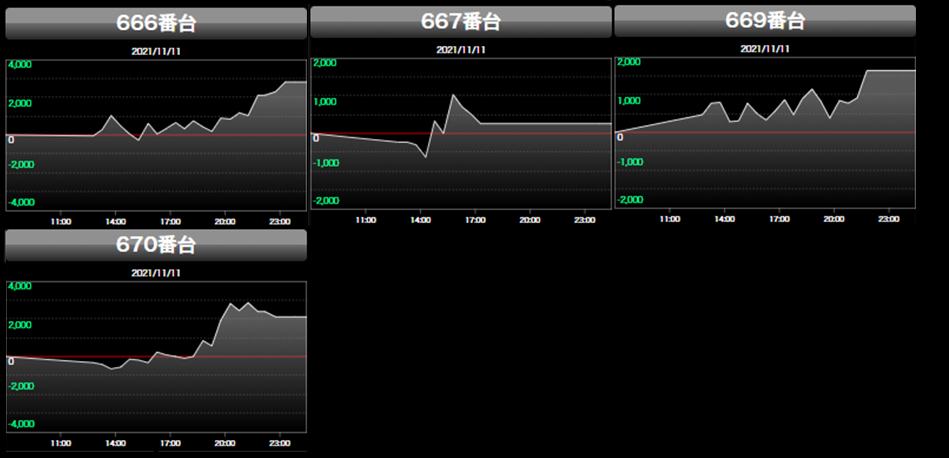Click the 2,000 axis label on 669番台 chart
Image resolution: width=949 pixels, height=458 pixels.
(x=628, y=62)
